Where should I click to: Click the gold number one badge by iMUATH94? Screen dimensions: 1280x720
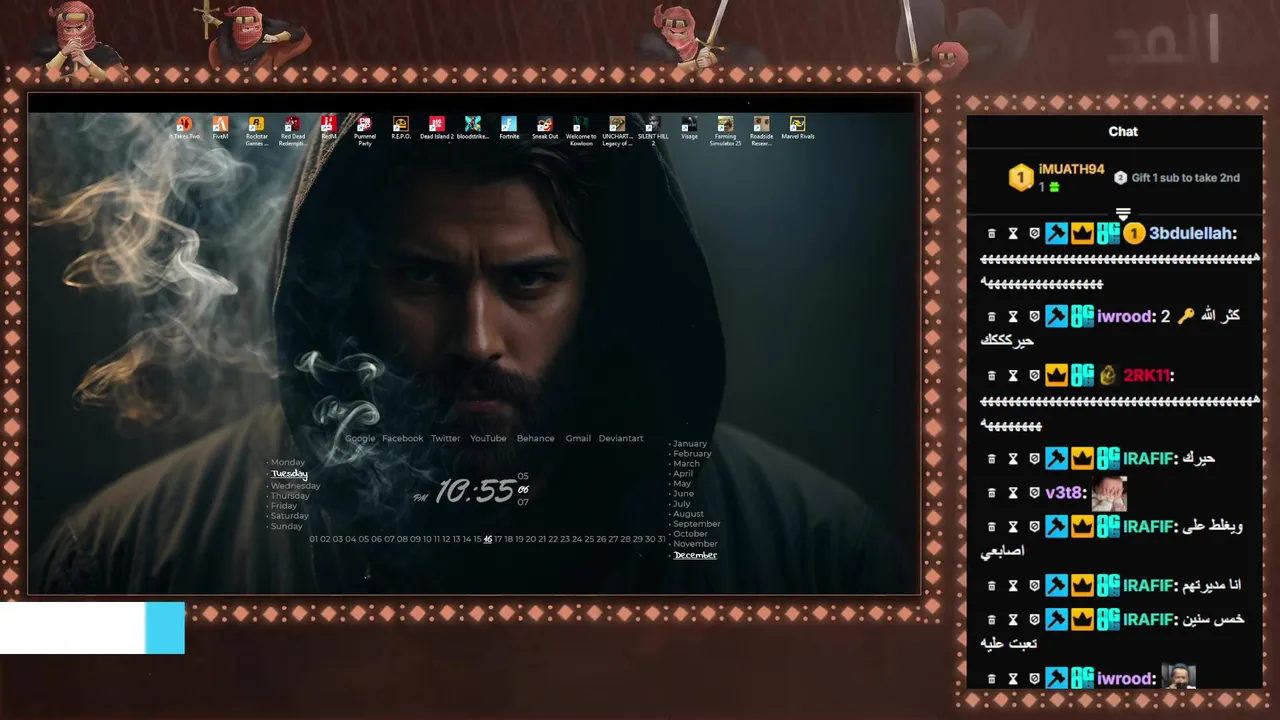tap(1020, 178)
